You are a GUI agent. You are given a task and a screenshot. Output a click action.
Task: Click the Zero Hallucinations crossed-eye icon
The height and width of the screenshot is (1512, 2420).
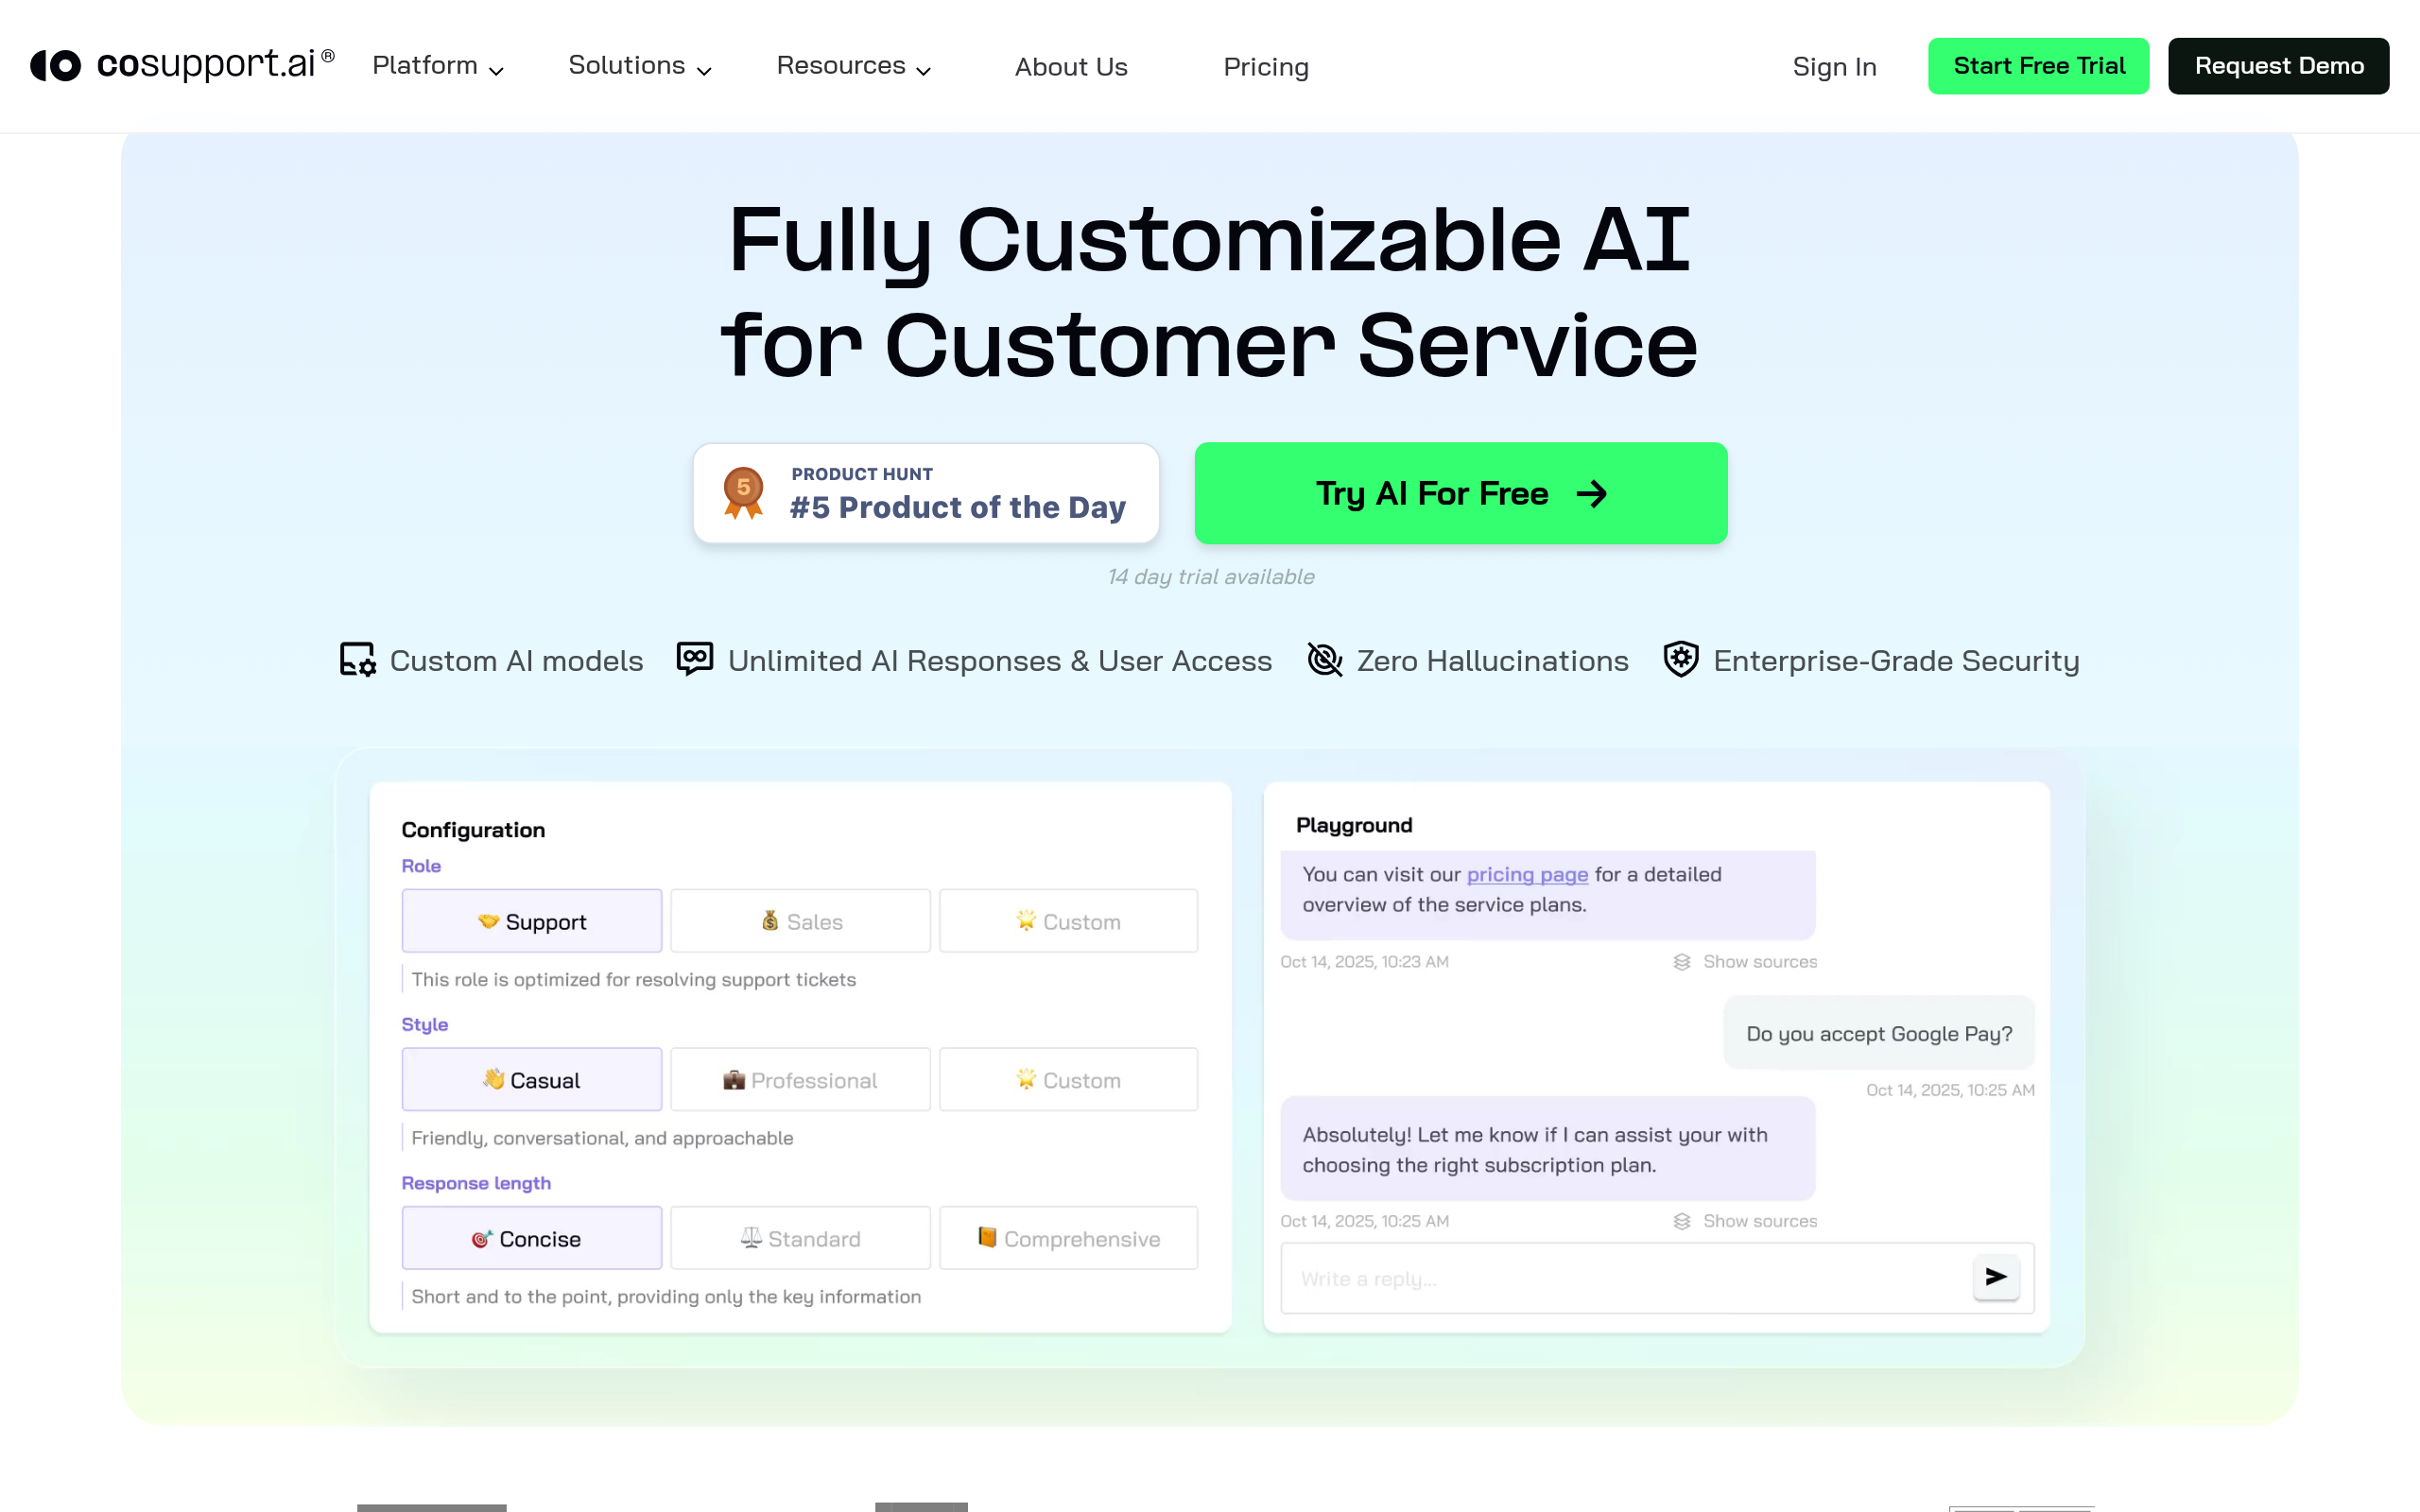click(x=1324, y=660)
